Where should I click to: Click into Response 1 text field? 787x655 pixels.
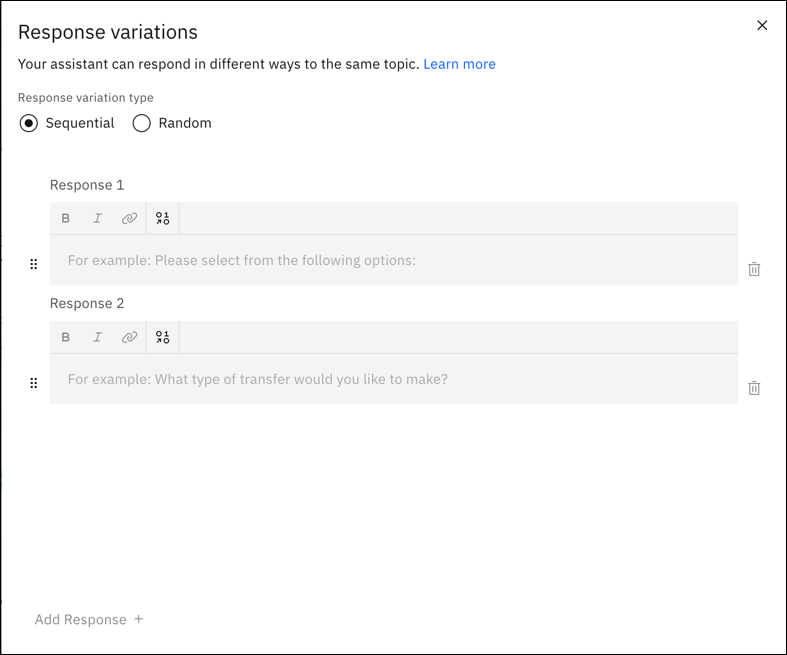(x=394, y=261)
